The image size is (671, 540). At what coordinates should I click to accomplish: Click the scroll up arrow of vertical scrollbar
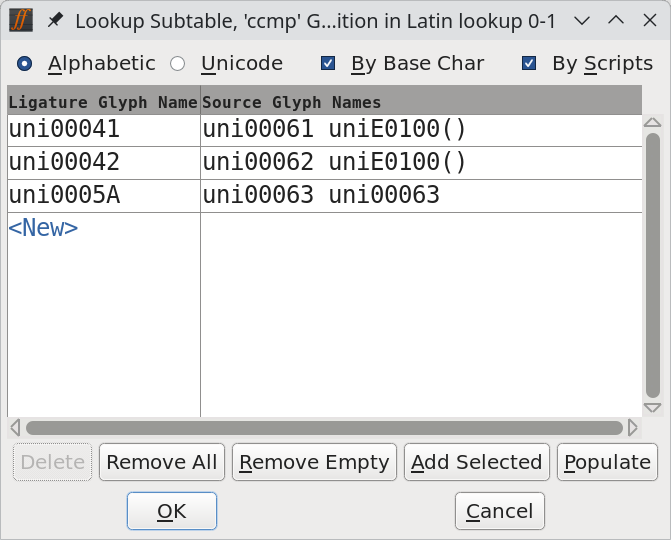(652, 123)
